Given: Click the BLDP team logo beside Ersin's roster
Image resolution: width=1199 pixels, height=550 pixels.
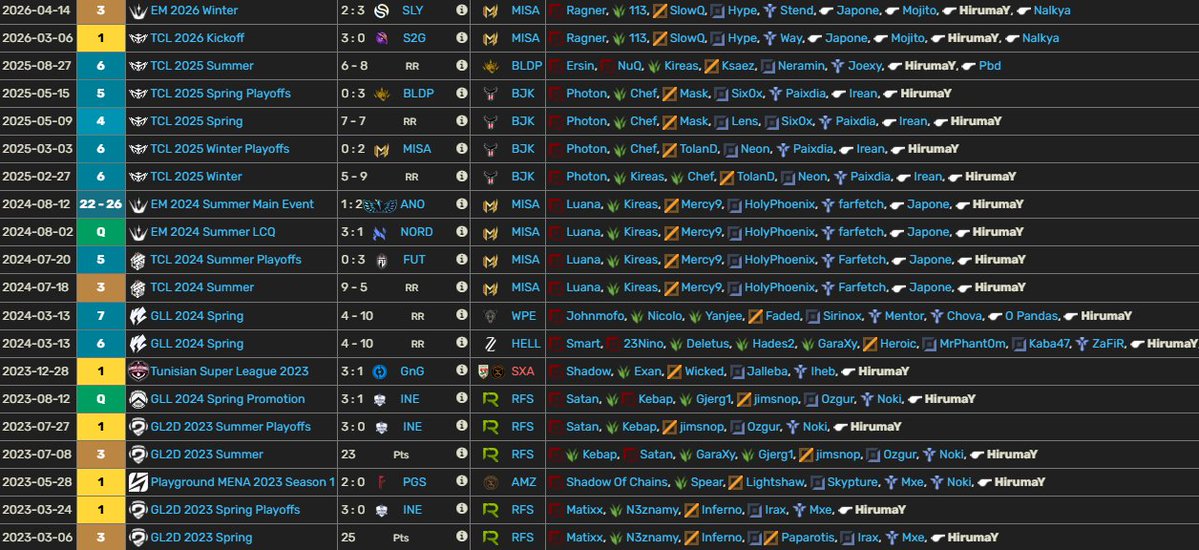Looking at the screenshot, I should pyautogui.click(x=490, y=66).
